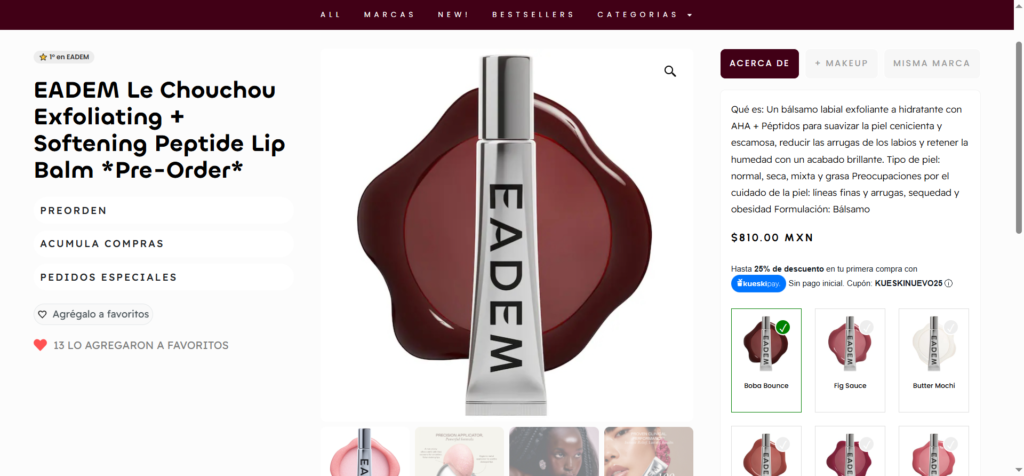Select the Boba Bounce shade option
1024x476 pixels.
[766, 360]
